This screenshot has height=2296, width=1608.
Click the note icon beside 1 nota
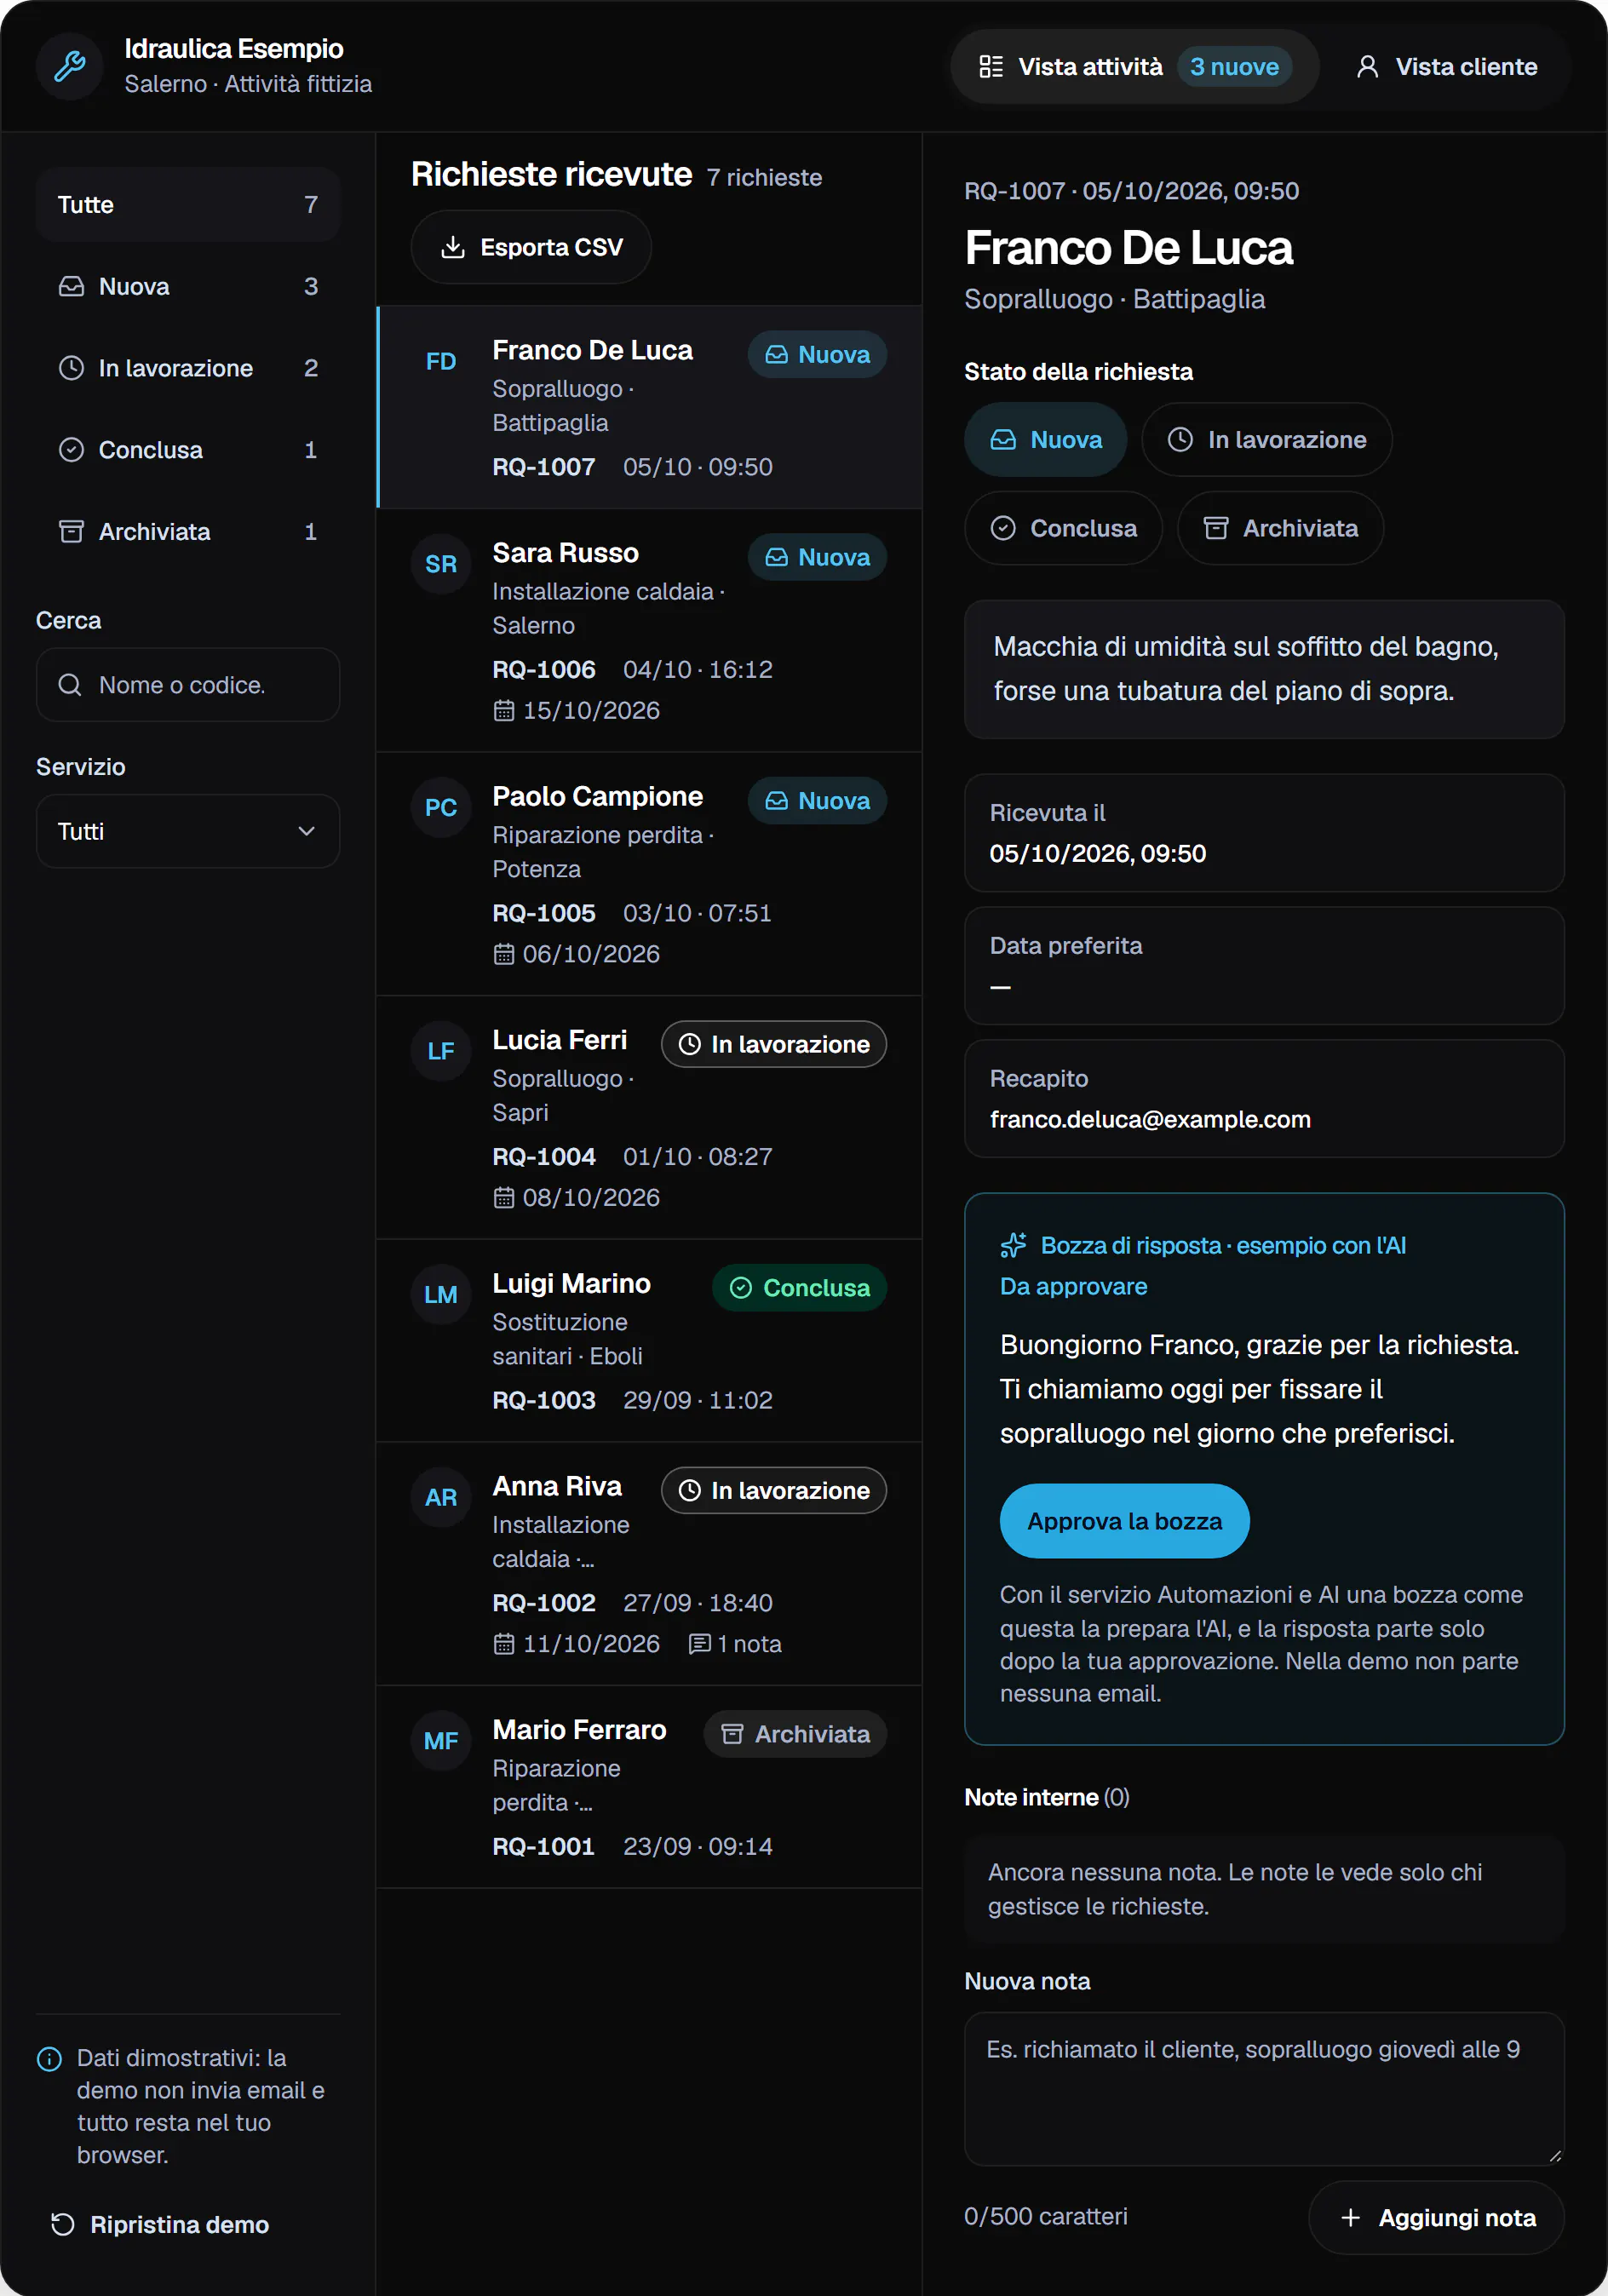(700, 1644)
